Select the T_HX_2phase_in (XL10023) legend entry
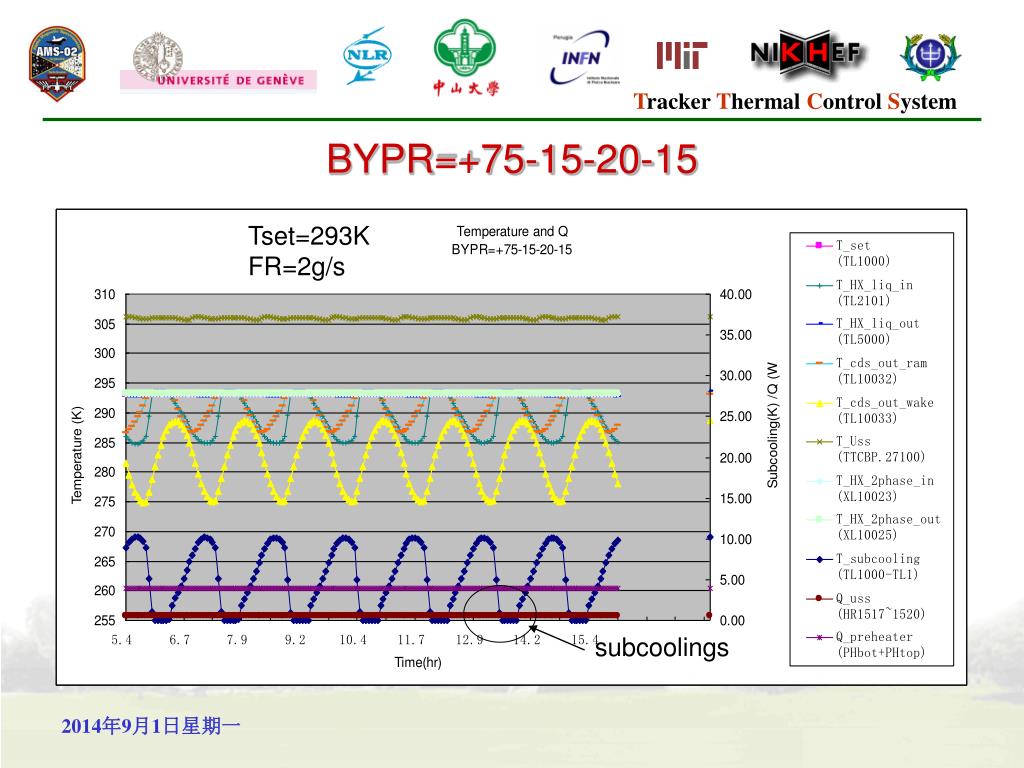The width and height of the screenshot is (1024, 768). click(870, 488)
